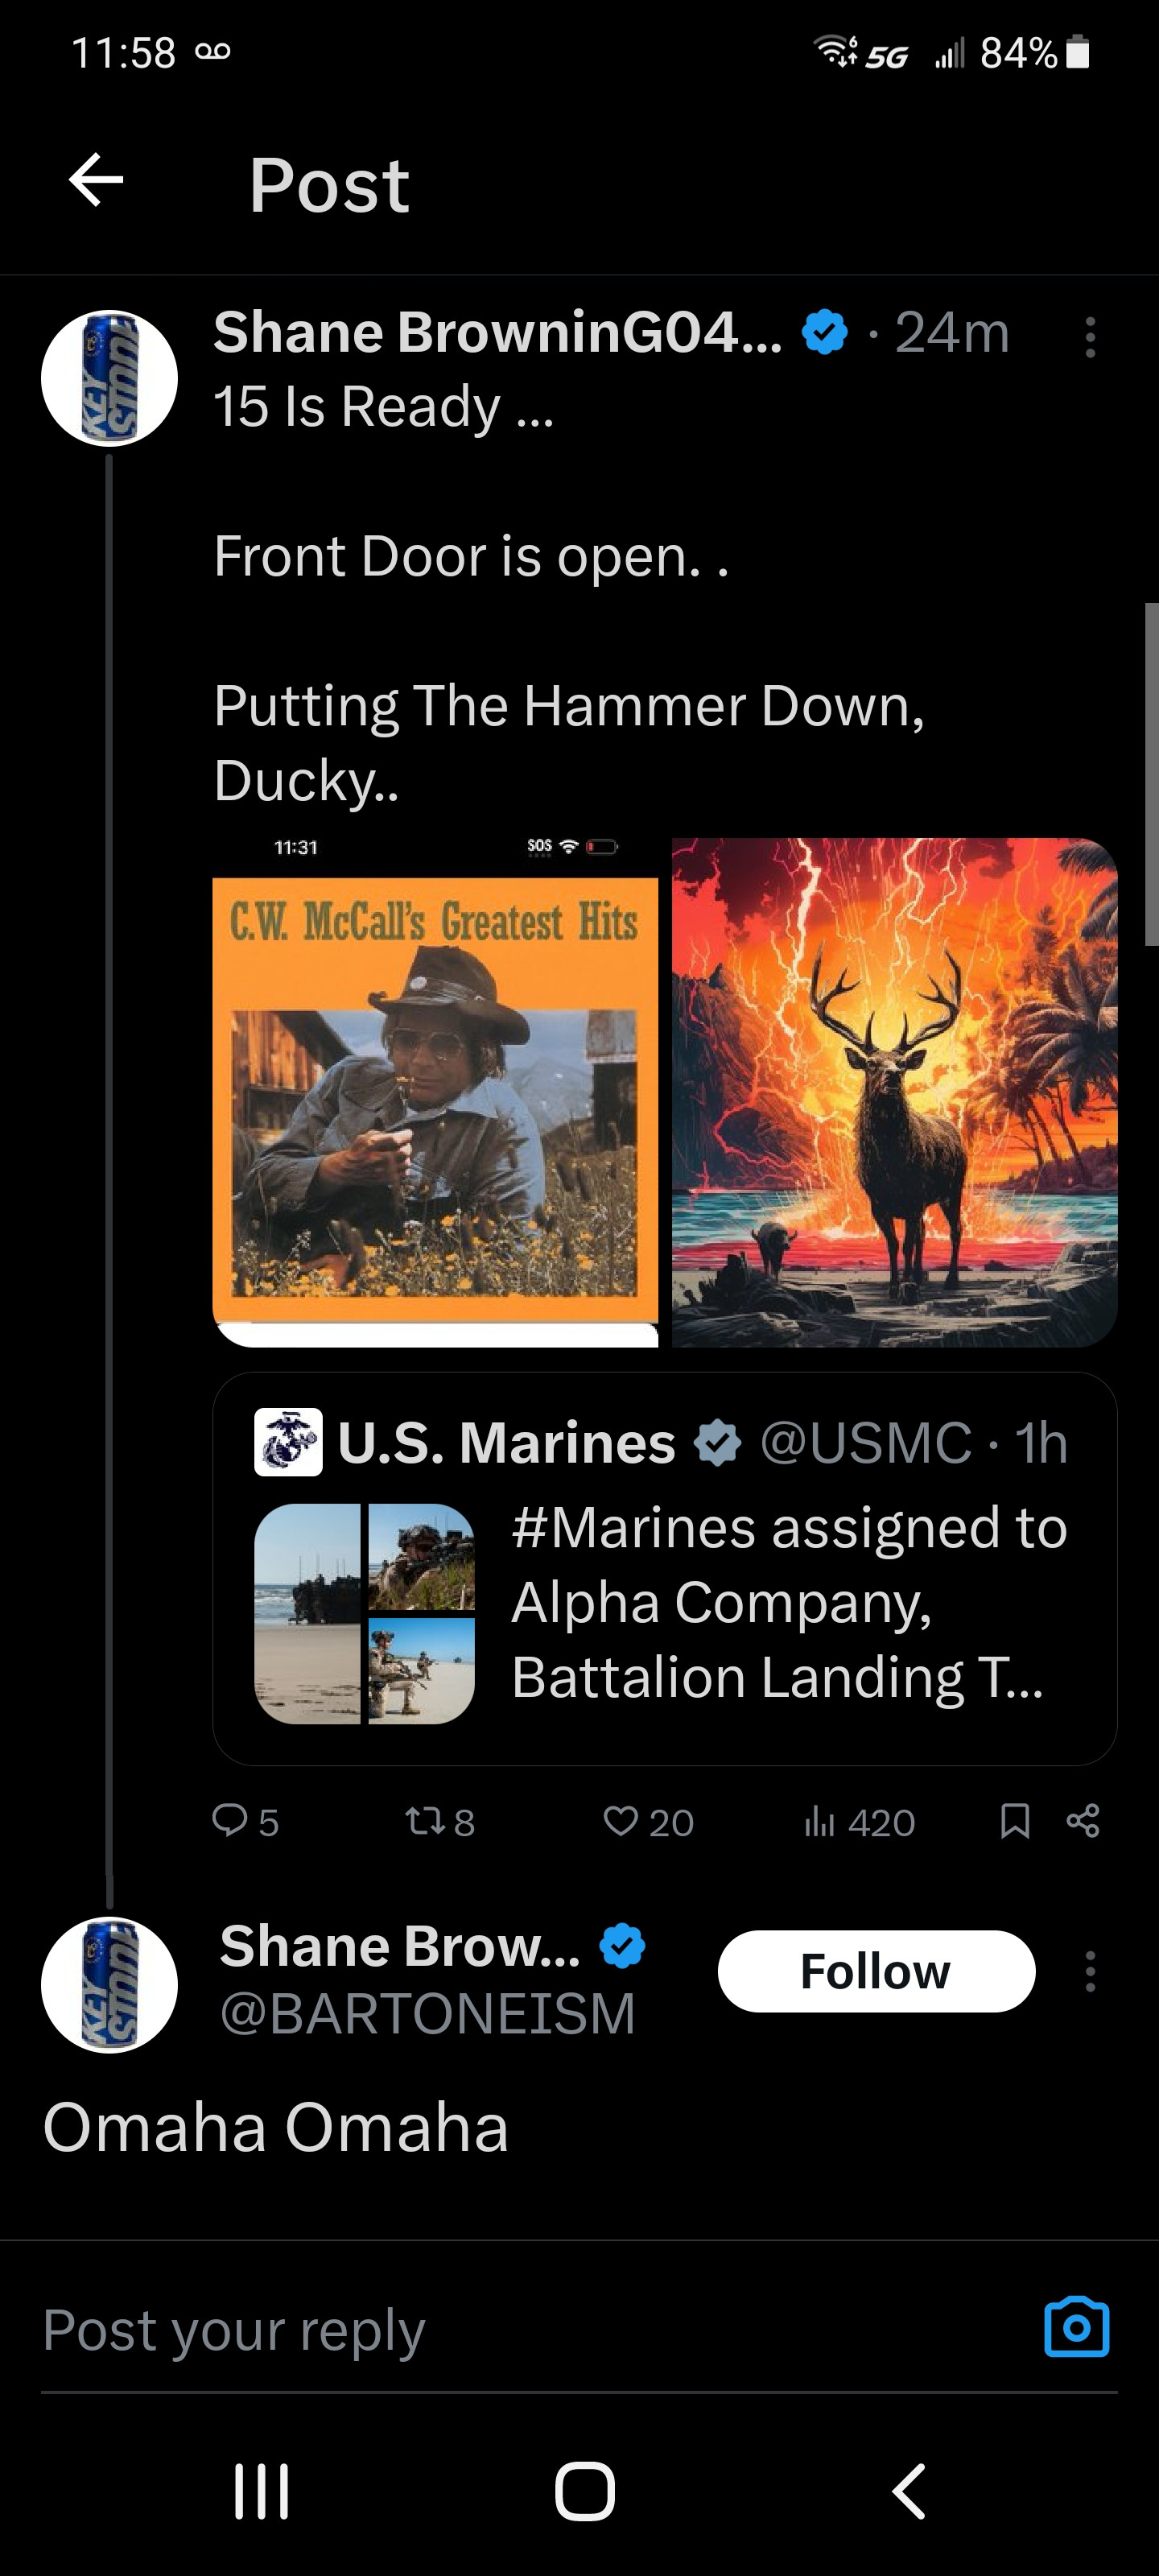The height and width of the screenshot is (2576, 1159).
Task: Open the quoted U.S. Marines post
Action: (664, 1568)
